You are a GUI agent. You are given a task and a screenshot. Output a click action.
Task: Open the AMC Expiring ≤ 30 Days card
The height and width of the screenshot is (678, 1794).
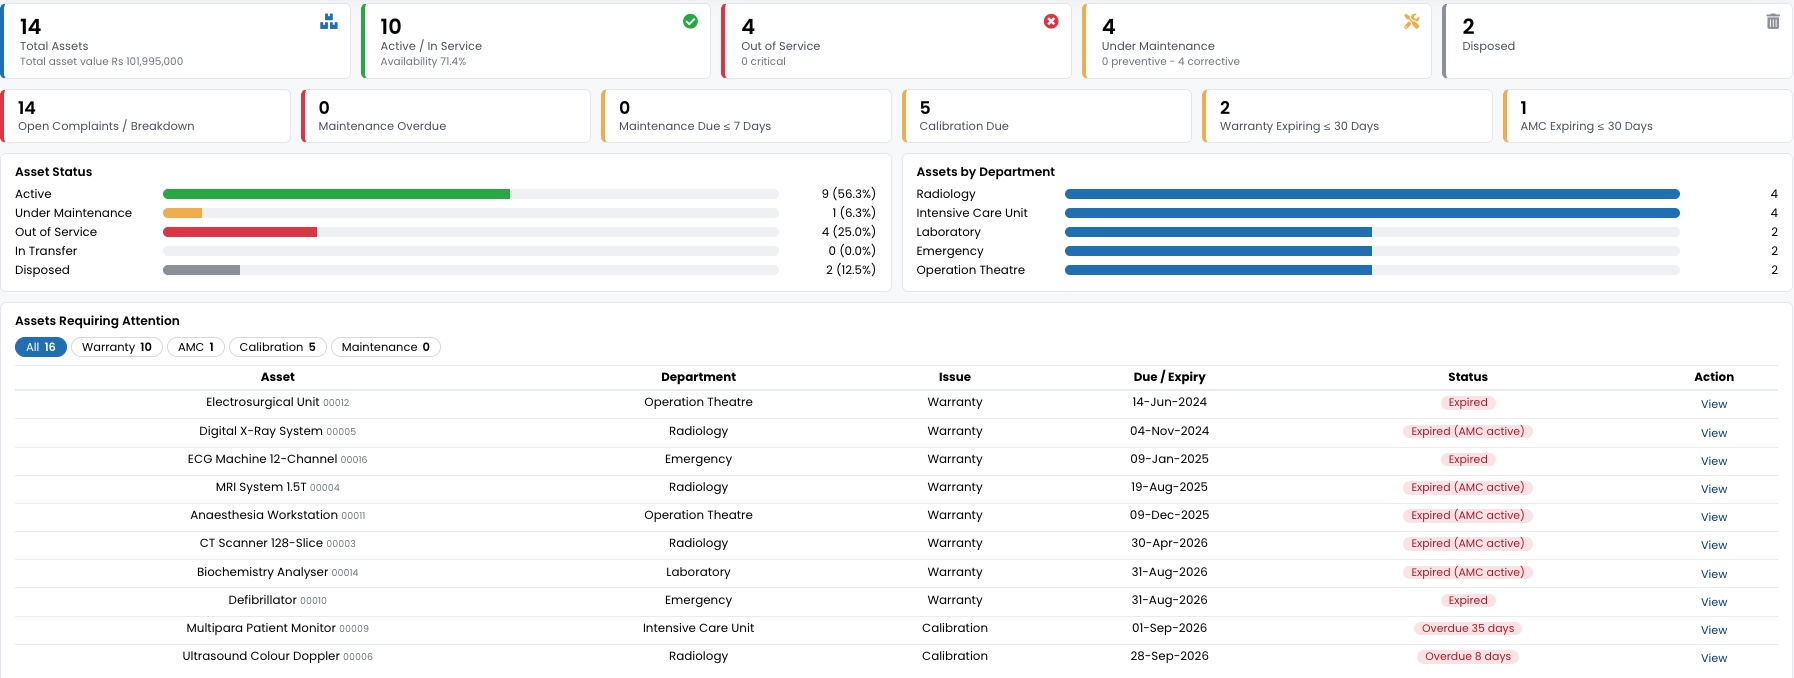pos(1648,116)
